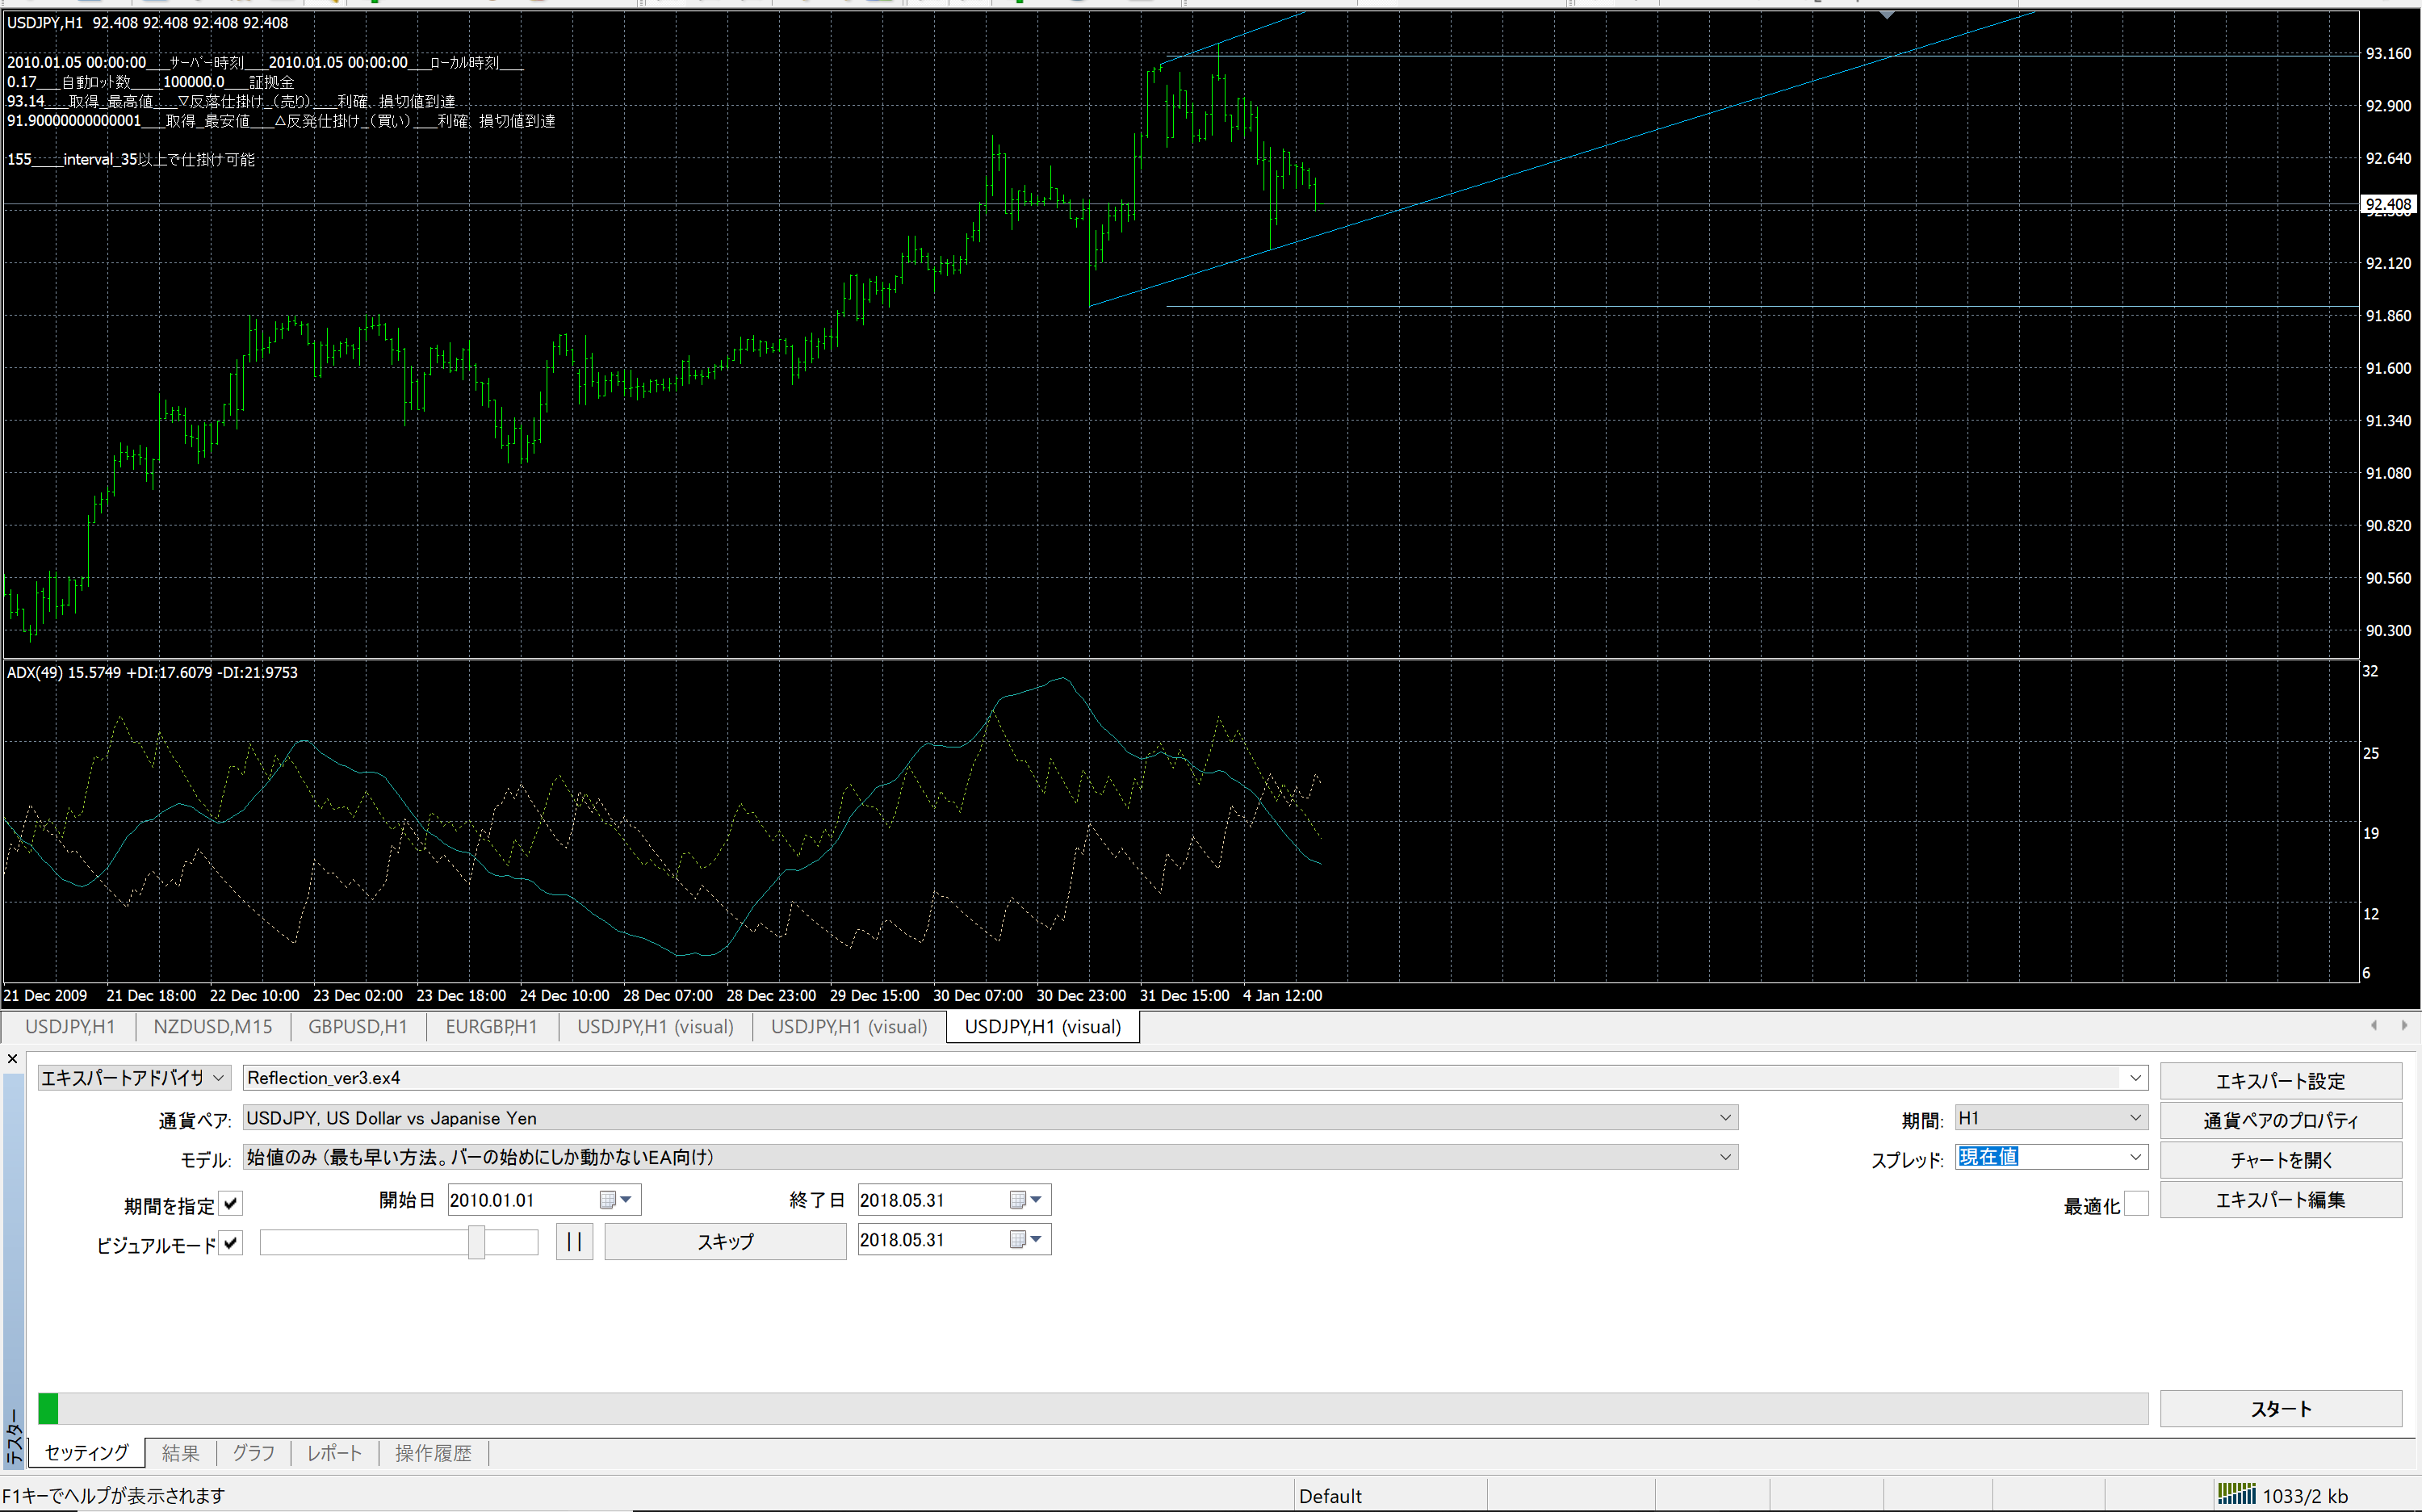Click the connection status bars icon
Image resolution: width=2422 pixels, height=1512 pixels.
[2236, 1494]
